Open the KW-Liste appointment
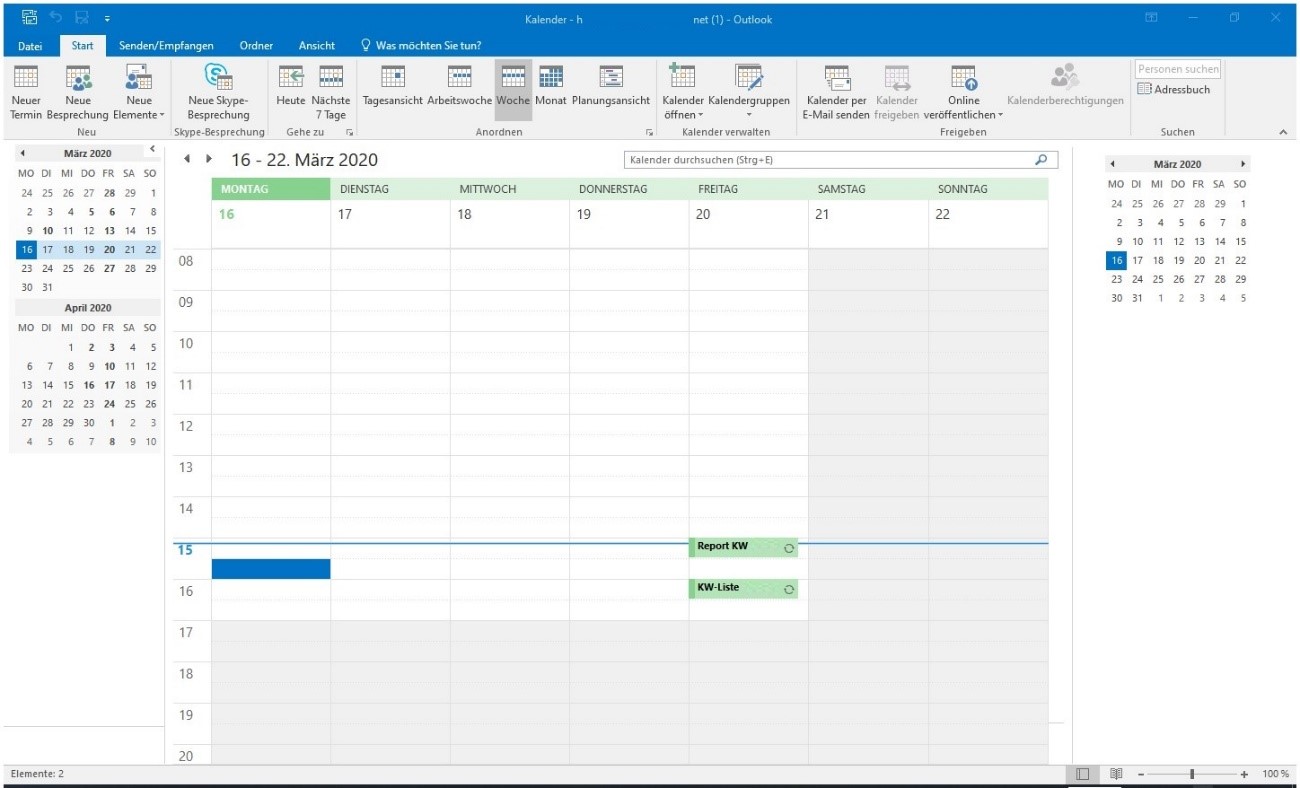Image resolution: width=1300 pixels, height=788 pixels. coord(743,589)
